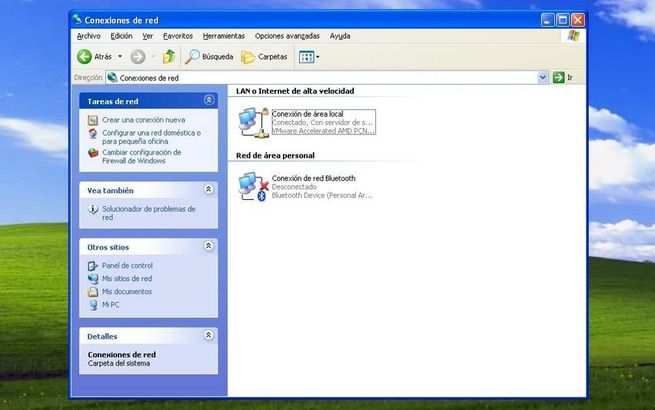The width and height of the screenshot is (655, 410).
Task: Click Cambiar configuración de Firewall link
Action: pyautogui.click(x=142, y=157)
